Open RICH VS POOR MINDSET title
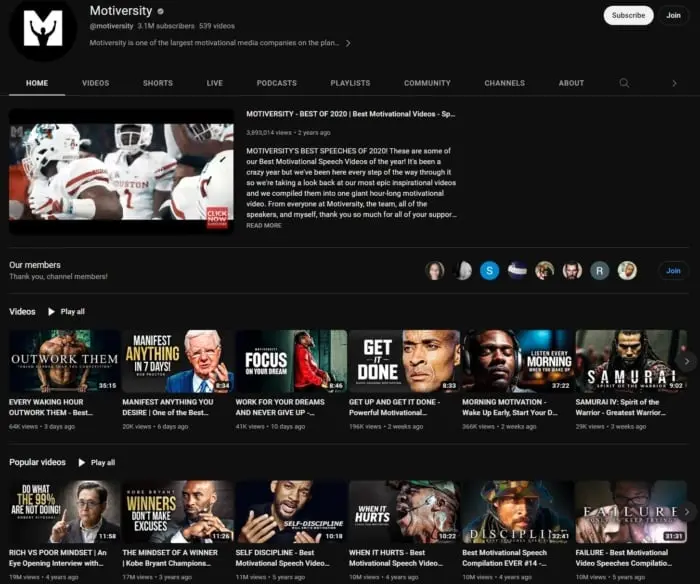This screenshot has height=584, width=700. pos(58,558)
